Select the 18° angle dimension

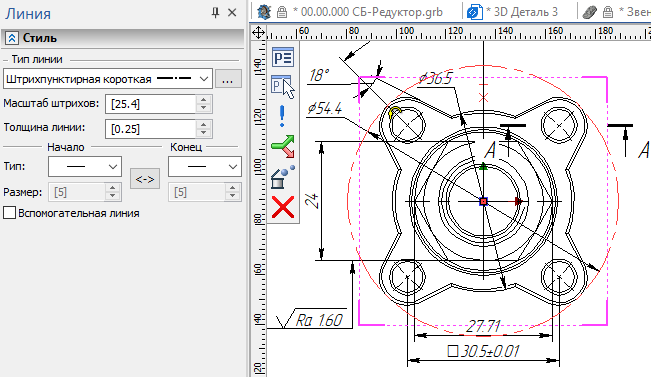pyautogui.click(x=319, y=76)
